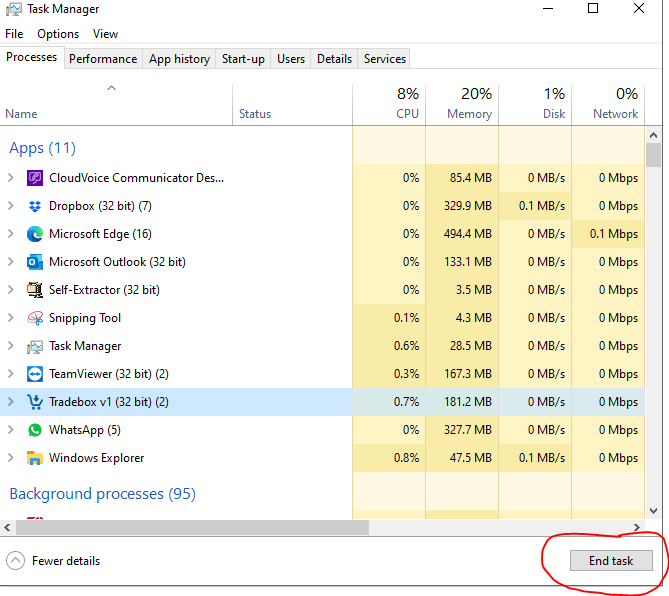Expand the TeamViewer (32 bit) process group
669x596 pixels.
tap(11, 374)
